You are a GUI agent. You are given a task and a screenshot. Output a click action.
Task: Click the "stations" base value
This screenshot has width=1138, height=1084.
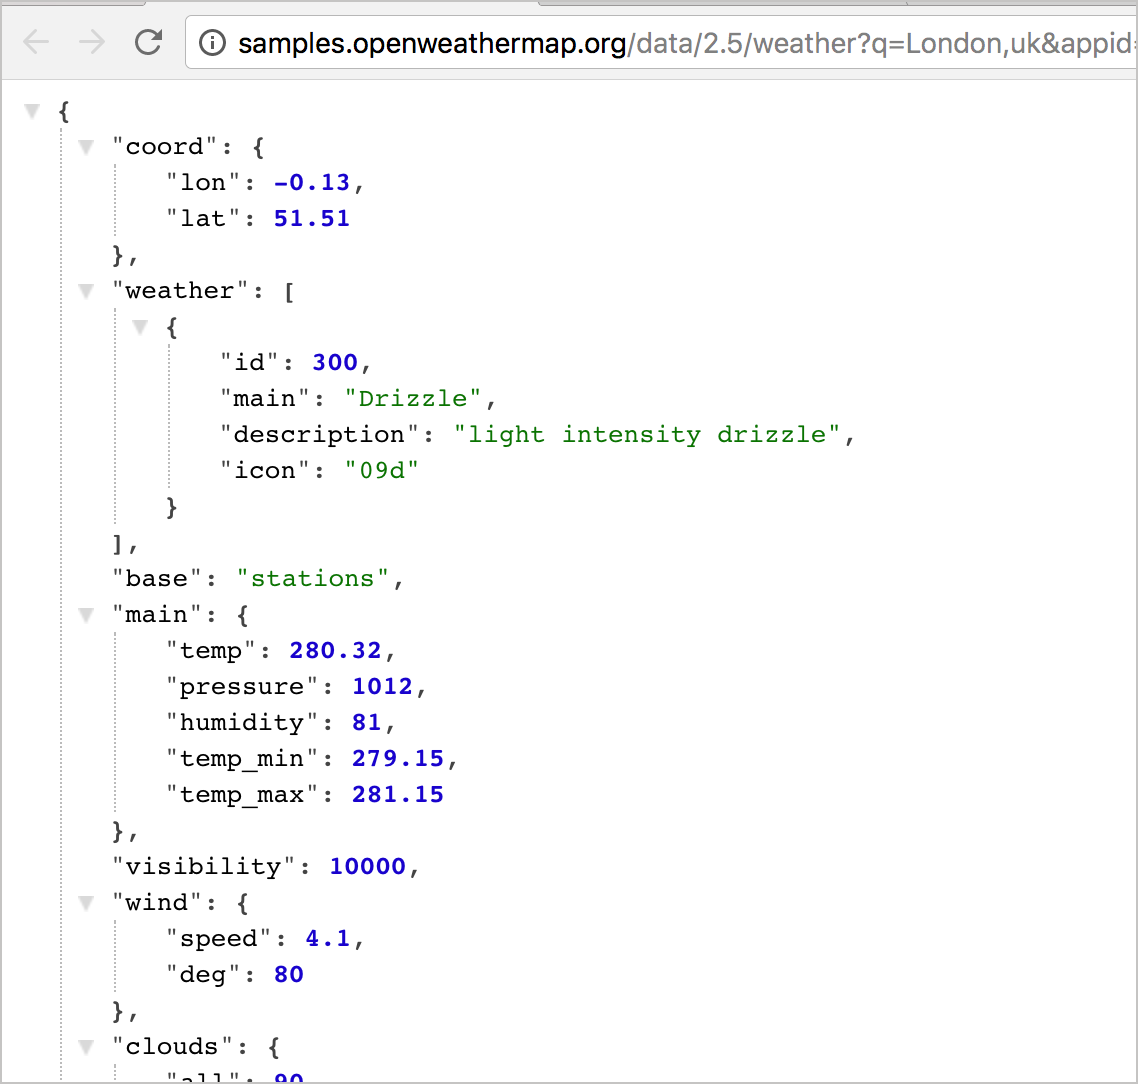[x=313, y=578]
